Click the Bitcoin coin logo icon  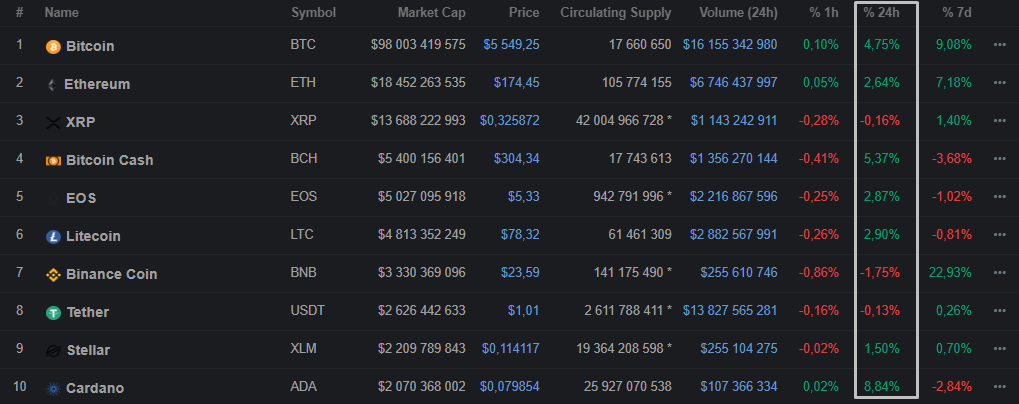(x=53, y=47)
